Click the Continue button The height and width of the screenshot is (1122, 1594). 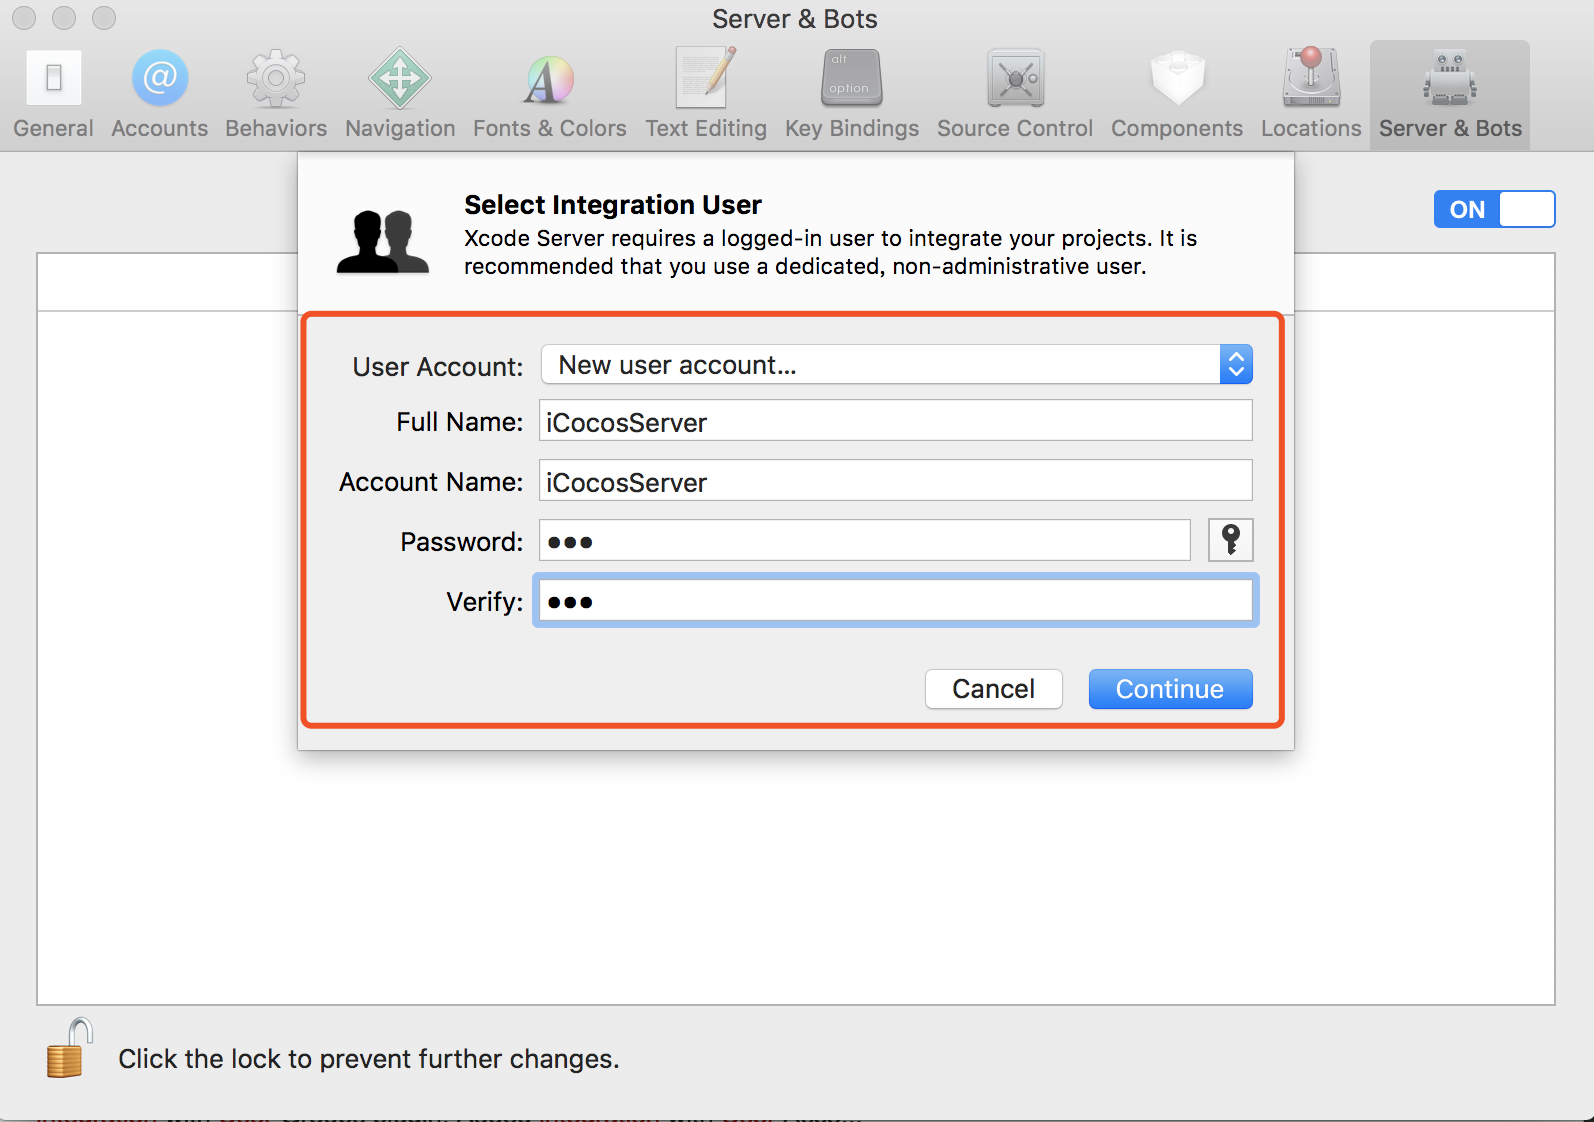(x=1170, y=689)
